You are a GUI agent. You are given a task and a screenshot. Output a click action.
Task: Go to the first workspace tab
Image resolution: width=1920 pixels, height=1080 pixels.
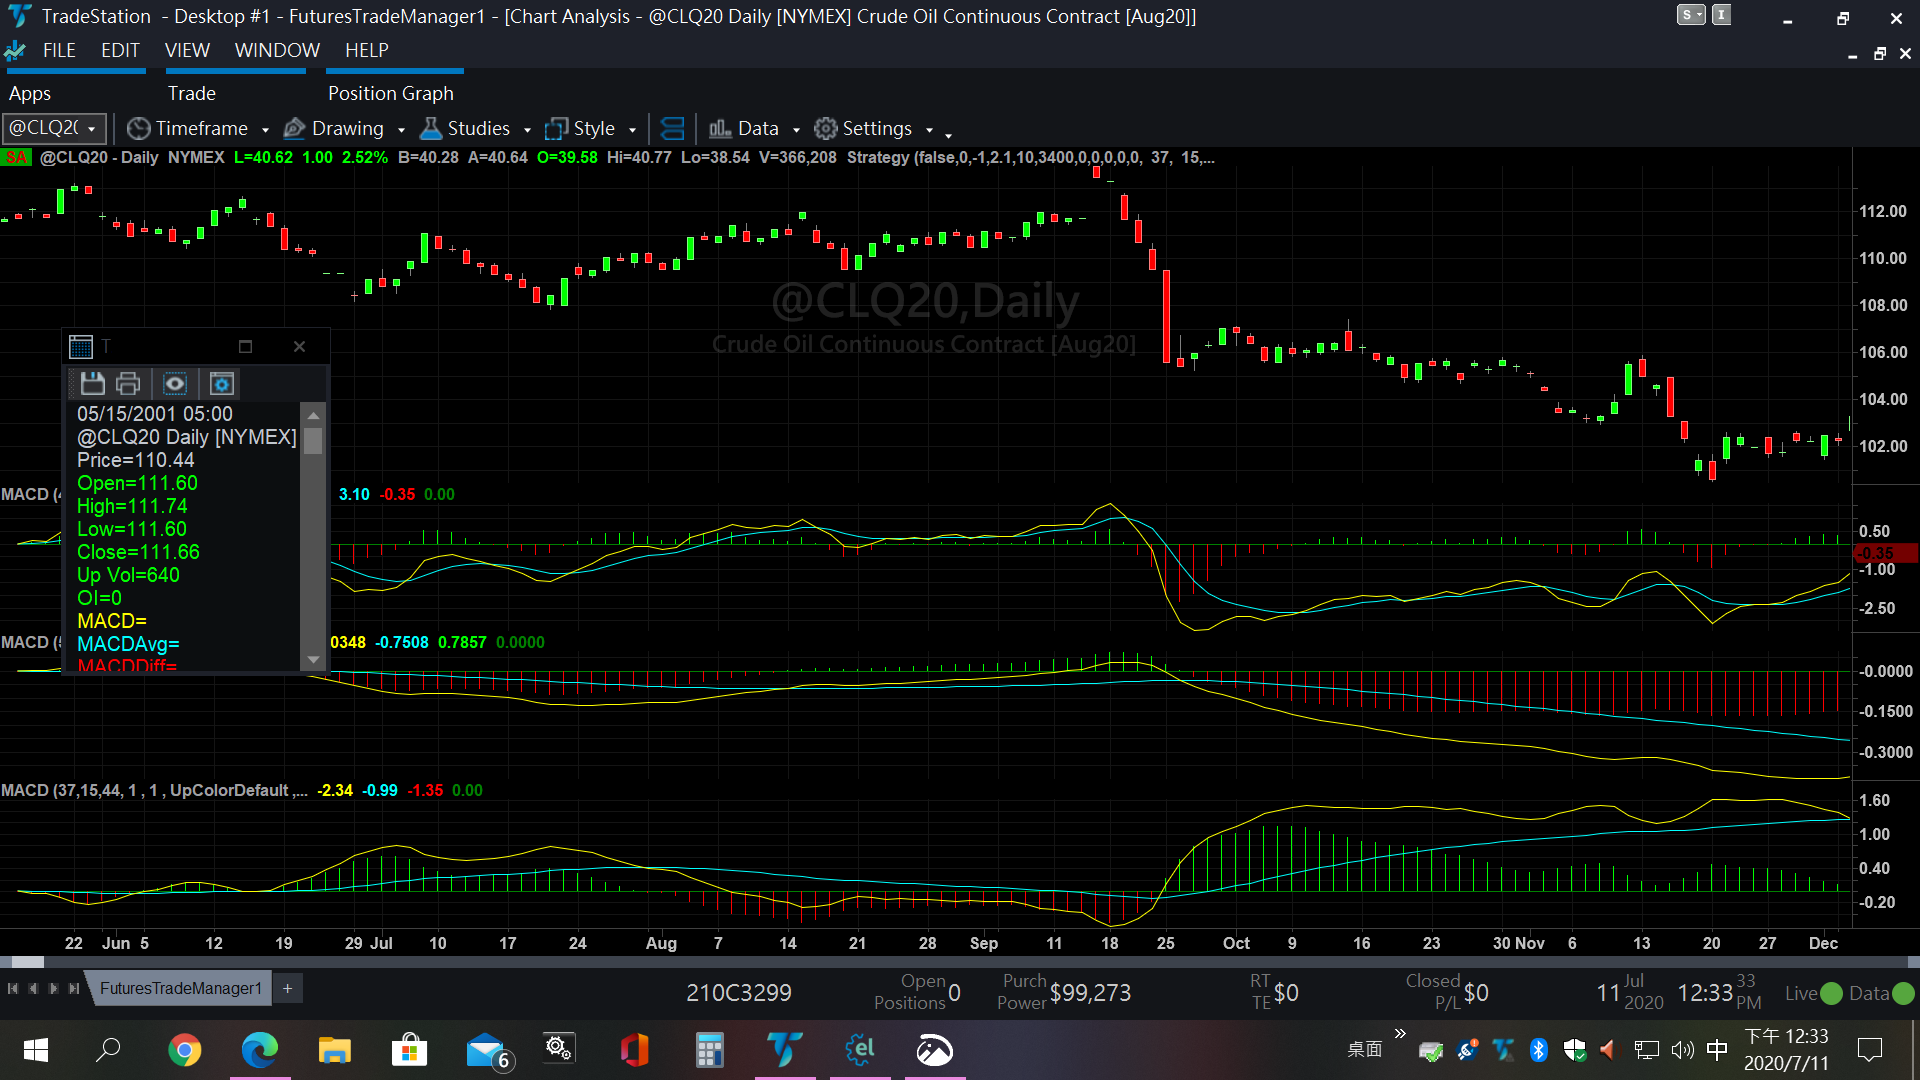click(x=13, y=988)
